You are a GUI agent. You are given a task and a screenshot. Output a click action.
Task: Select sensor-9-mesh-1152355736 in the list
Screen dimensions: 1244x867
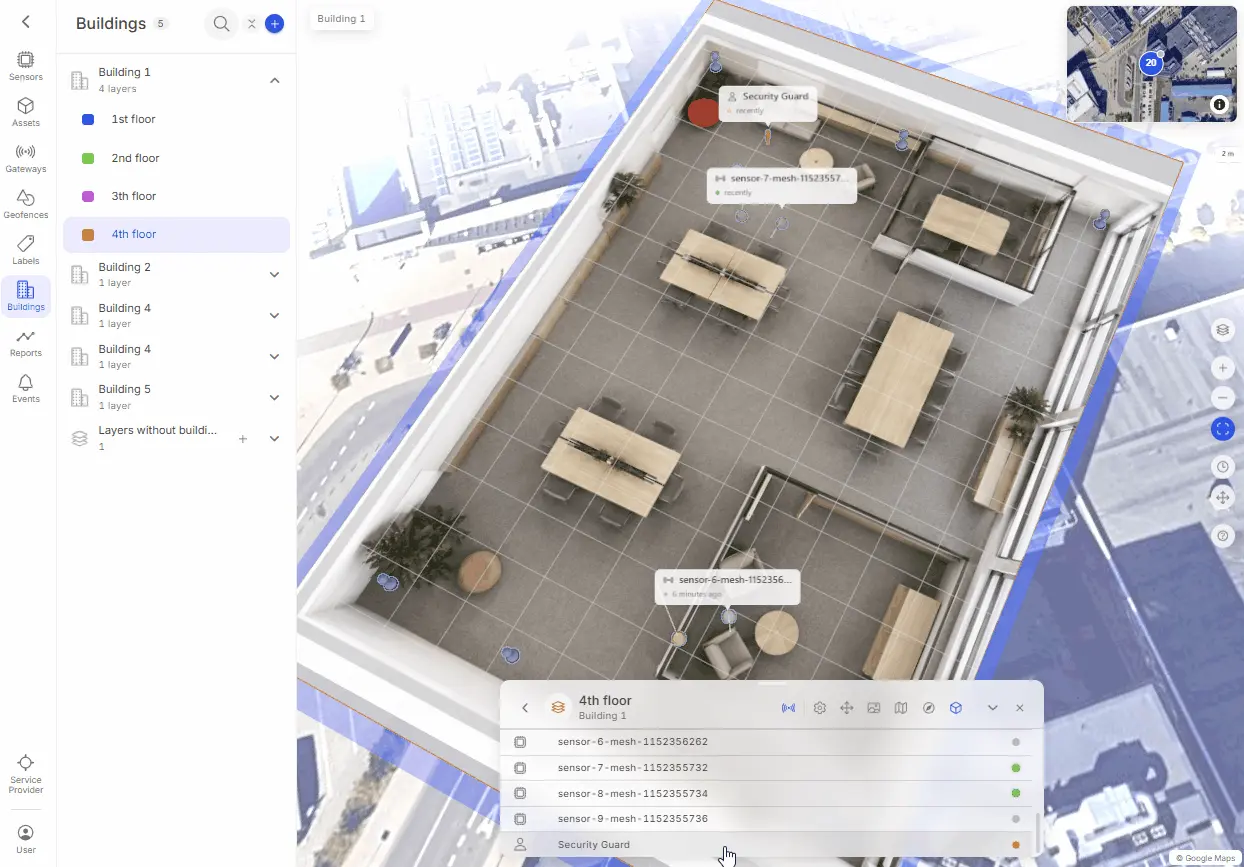click(x=768, y=819)
